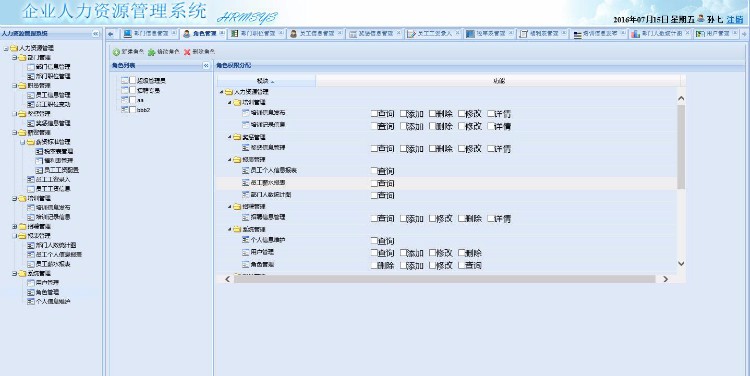Image resolution: width=750 pixels, height=376 pixels.
Task: Click the vertical scrollbar up arrow
Action: [x=681, y=99]
